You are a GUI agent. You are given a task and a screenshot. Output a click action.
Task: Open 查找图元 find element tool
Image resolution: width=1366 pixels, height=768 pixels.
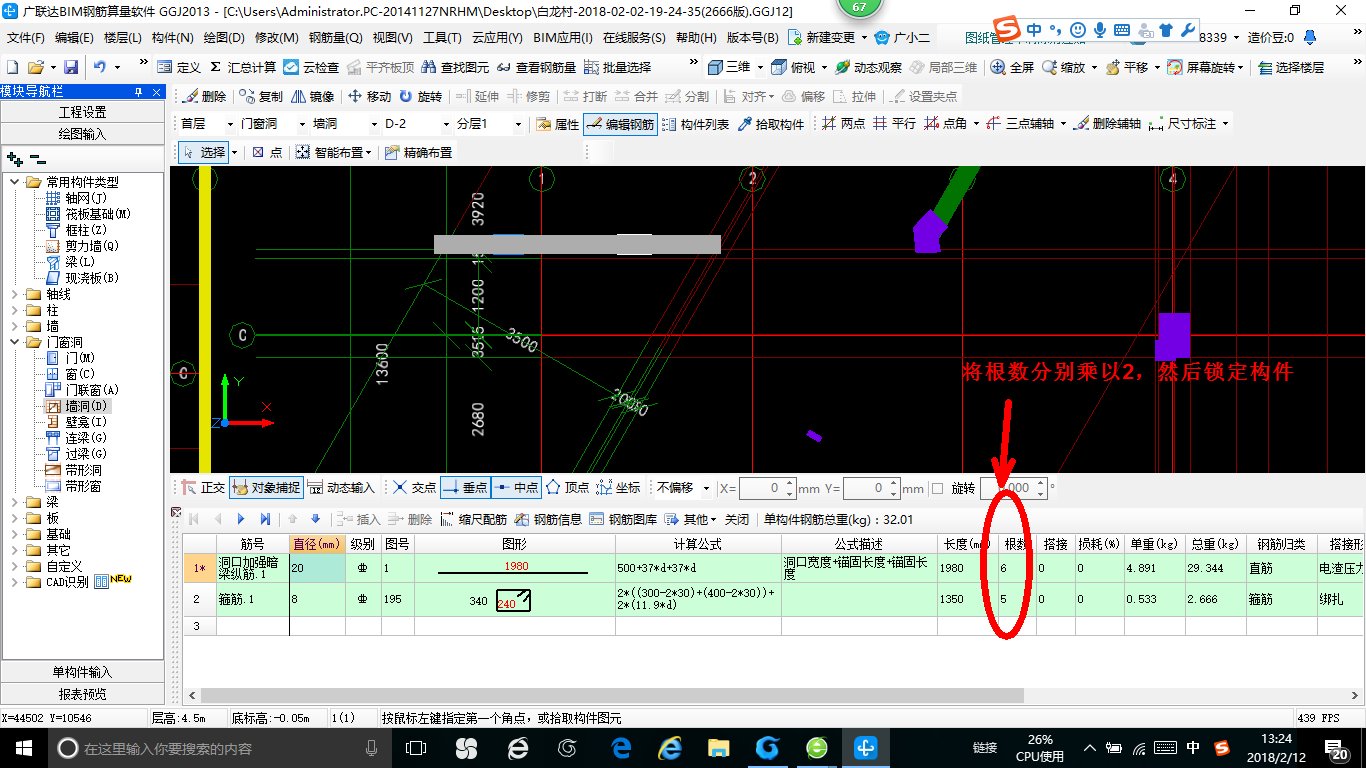[x=456, y=67]
